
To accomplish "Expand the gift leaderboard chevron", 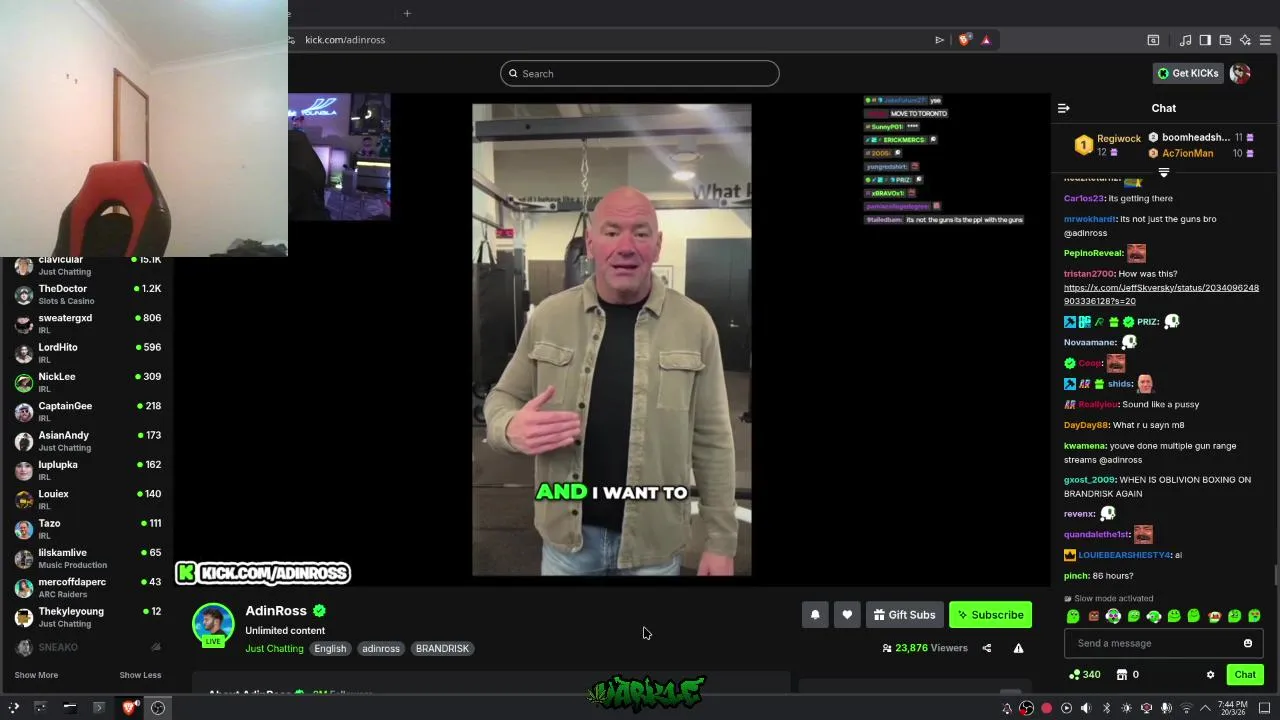I will coord(1163,172).
